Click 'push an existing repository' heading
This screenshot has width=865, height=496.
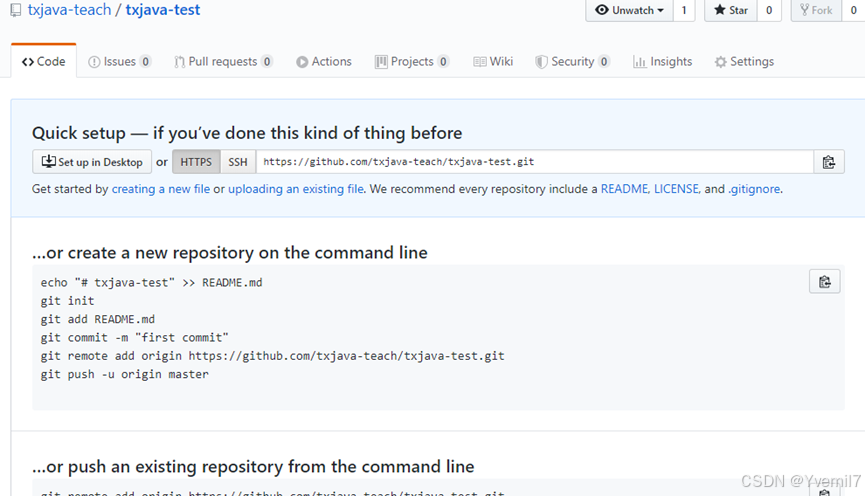[253, 467]
